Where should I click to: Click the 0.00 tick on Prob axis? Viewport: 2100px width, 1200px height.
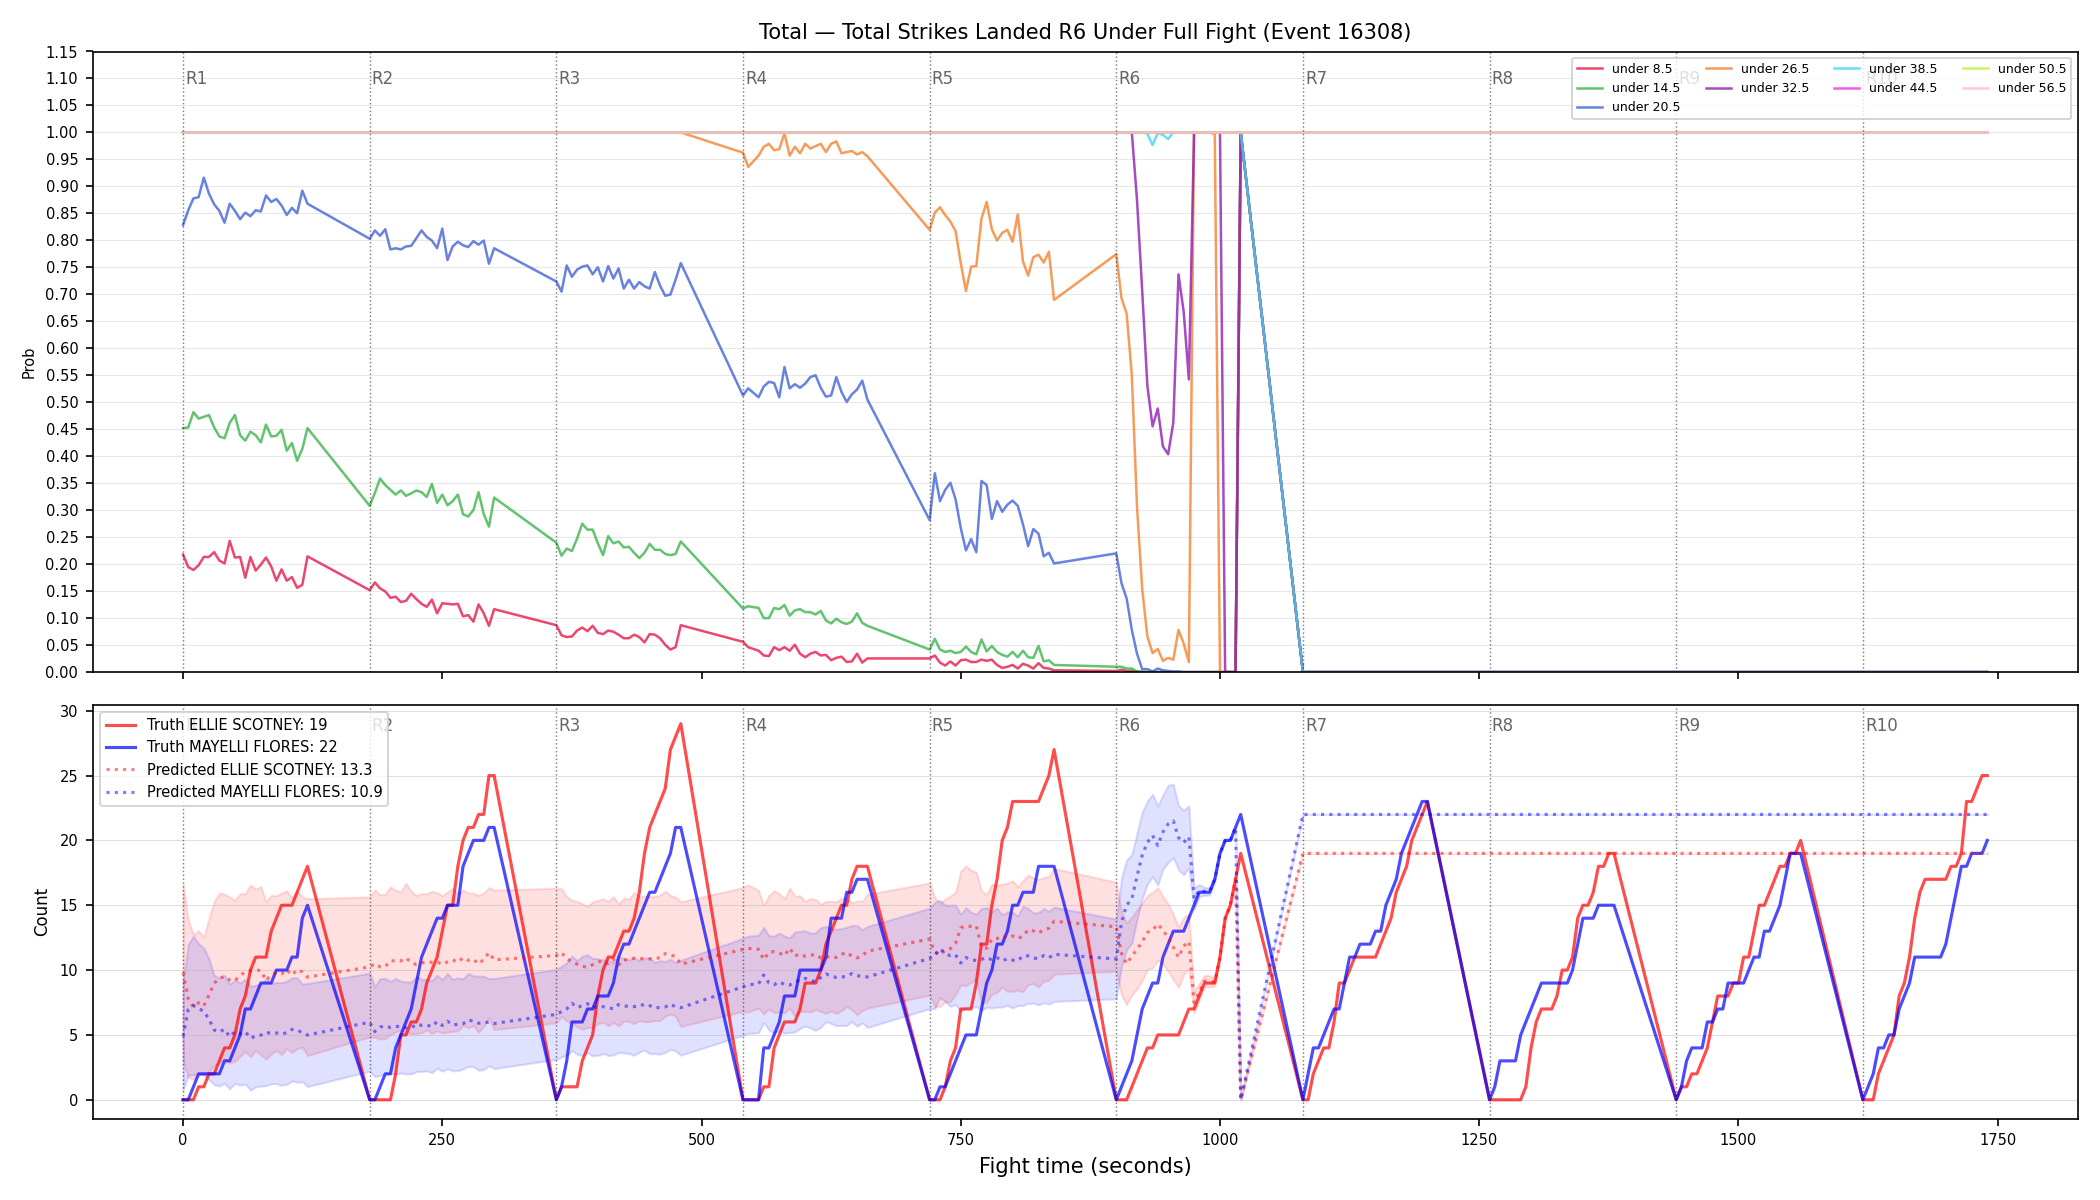point(61,672)
